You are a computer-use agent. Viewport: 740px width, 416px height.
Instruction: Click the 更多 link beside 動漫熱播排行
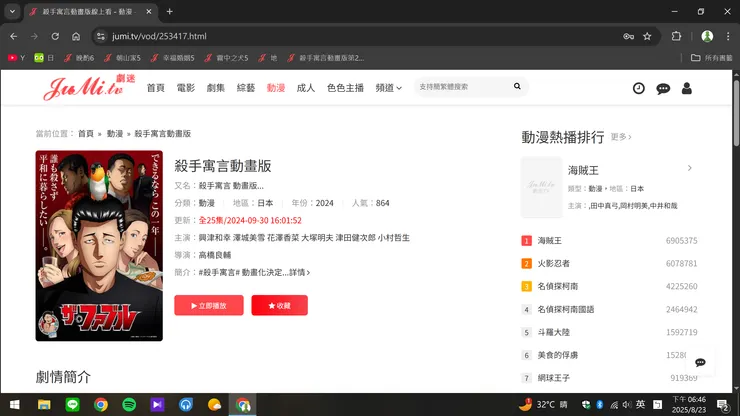click(x=621, y=137)
